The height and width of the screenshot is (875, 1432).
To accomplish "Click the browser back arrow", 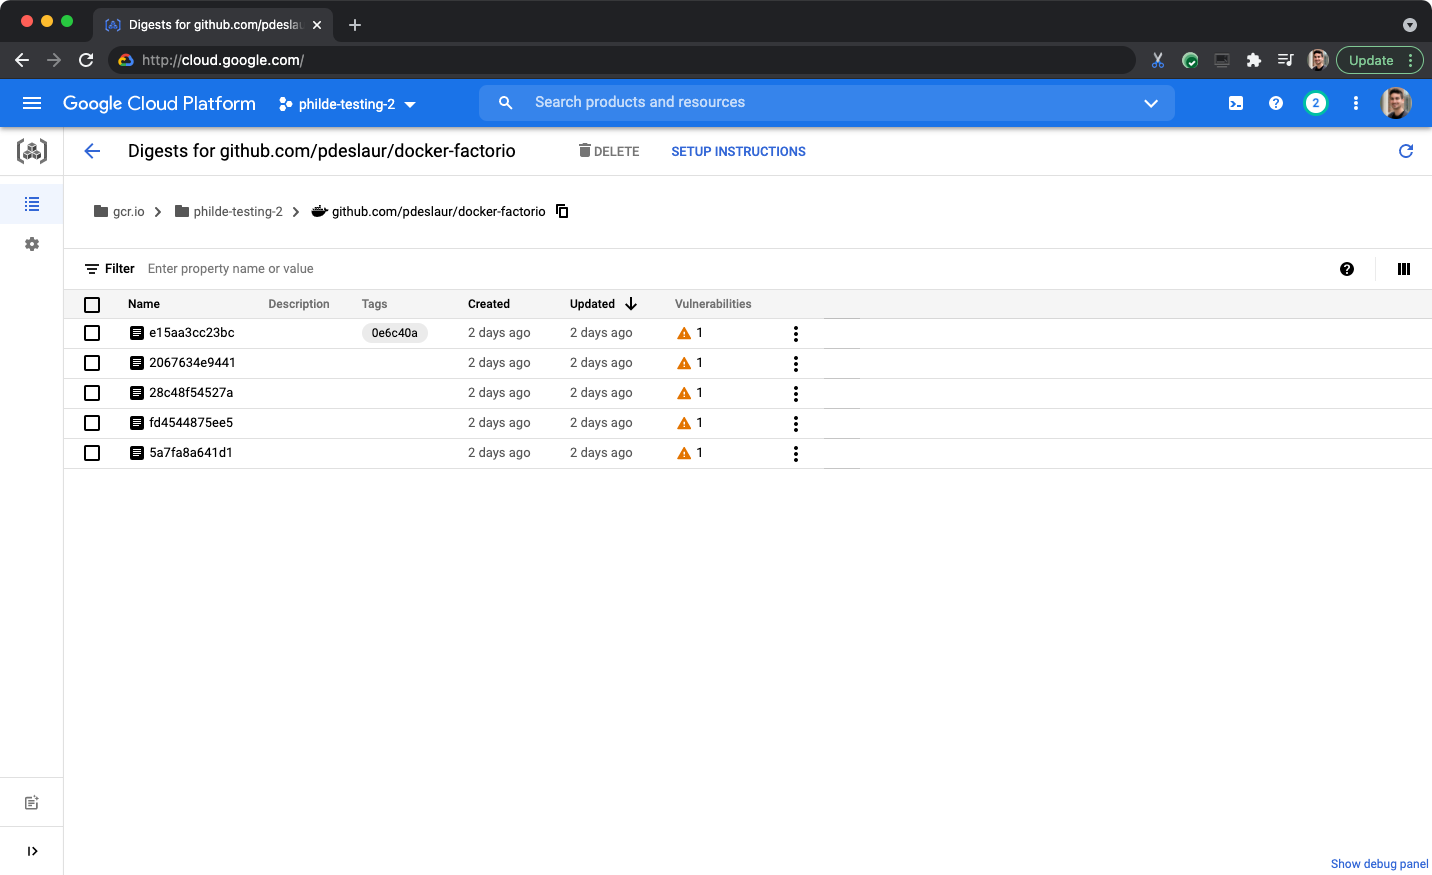I will (x=22, y=60).
